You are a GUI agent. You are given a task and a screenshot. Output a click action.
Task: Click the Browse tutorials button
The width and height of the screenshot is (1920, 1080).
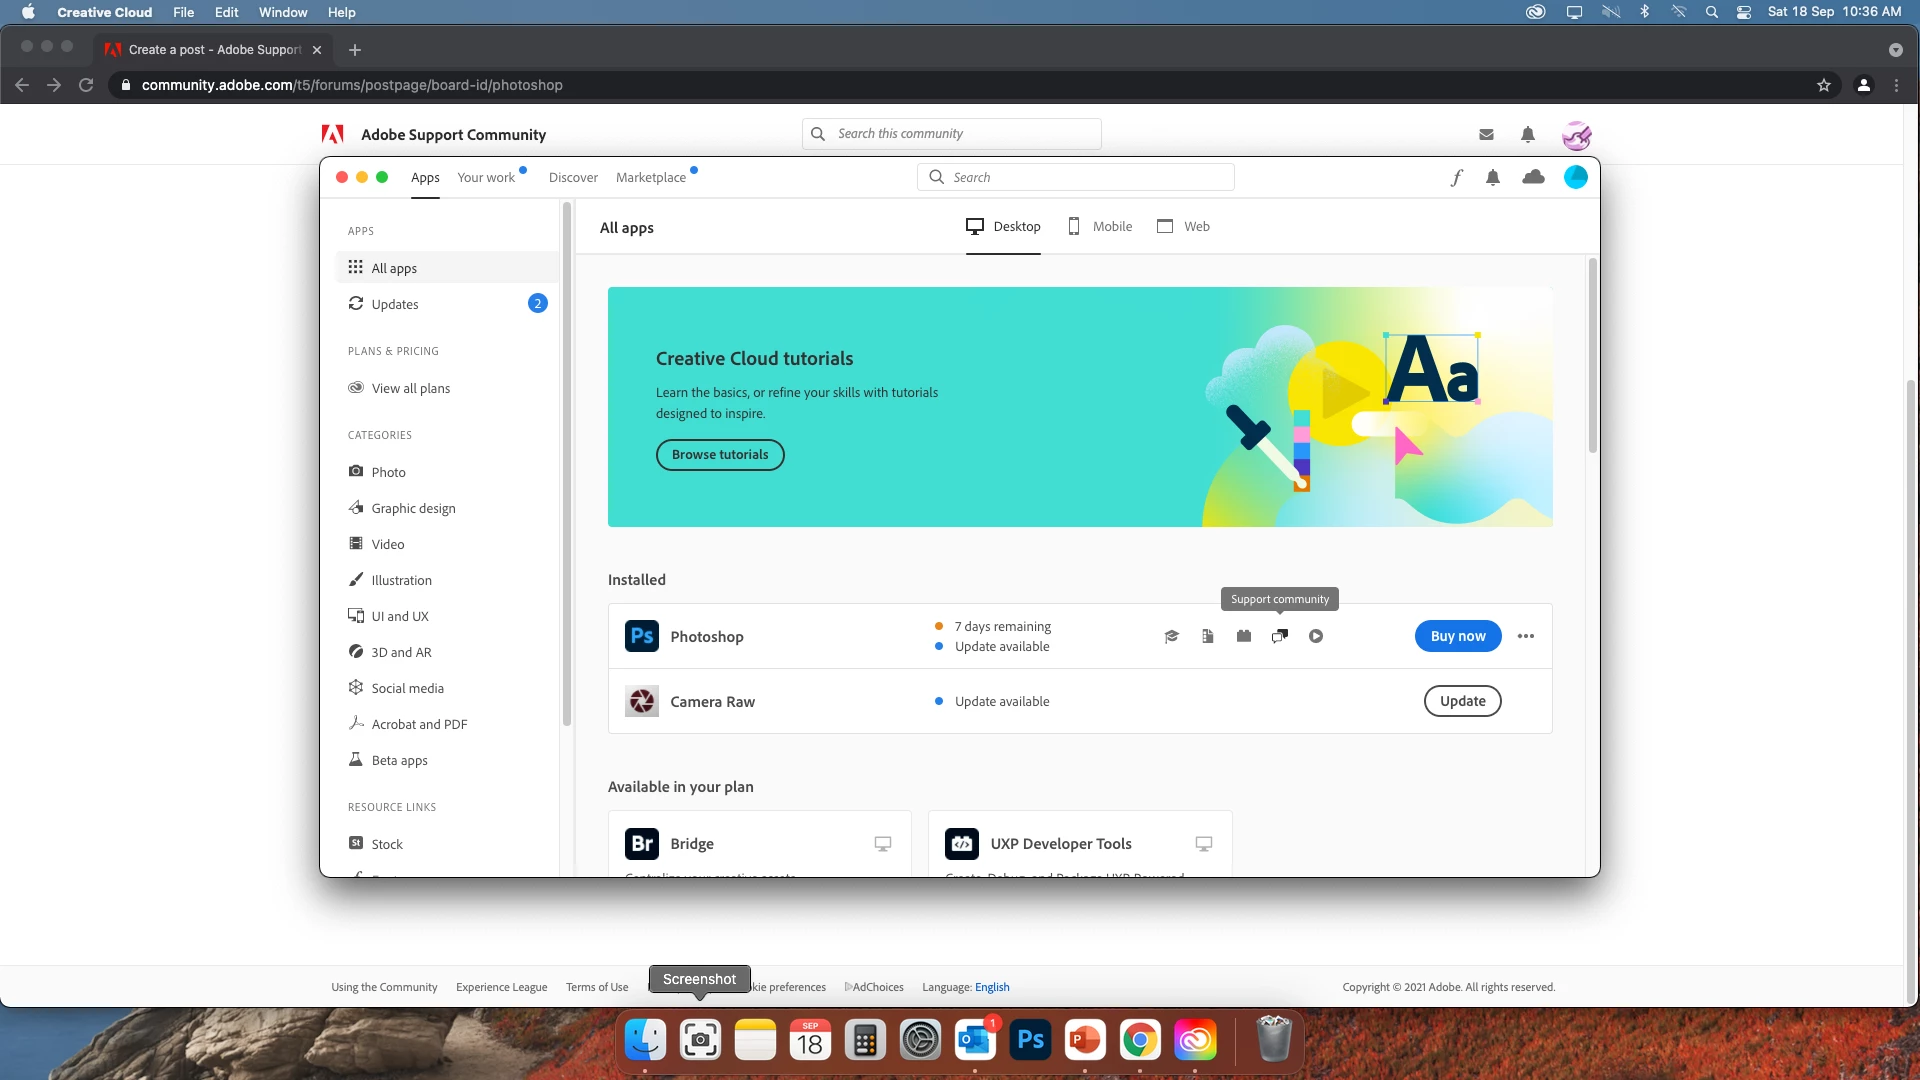[720, 454]
